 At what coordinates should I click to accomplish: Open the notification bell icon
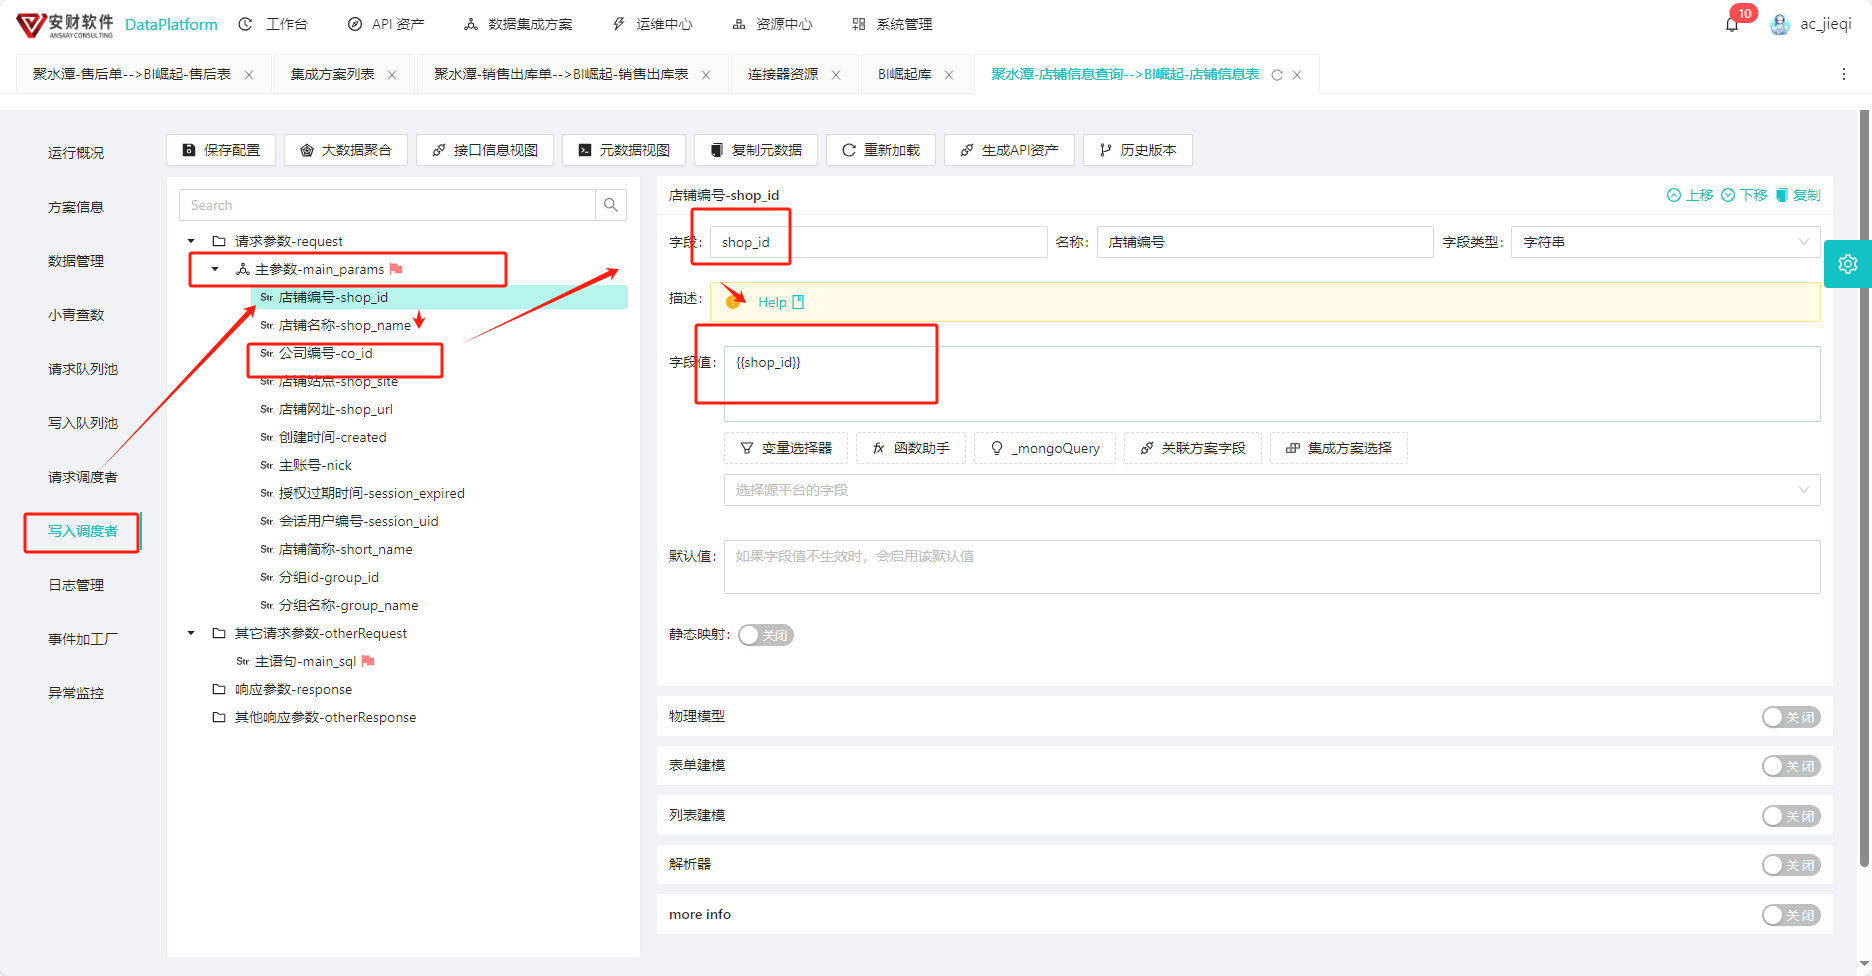tap(1732, 24)
